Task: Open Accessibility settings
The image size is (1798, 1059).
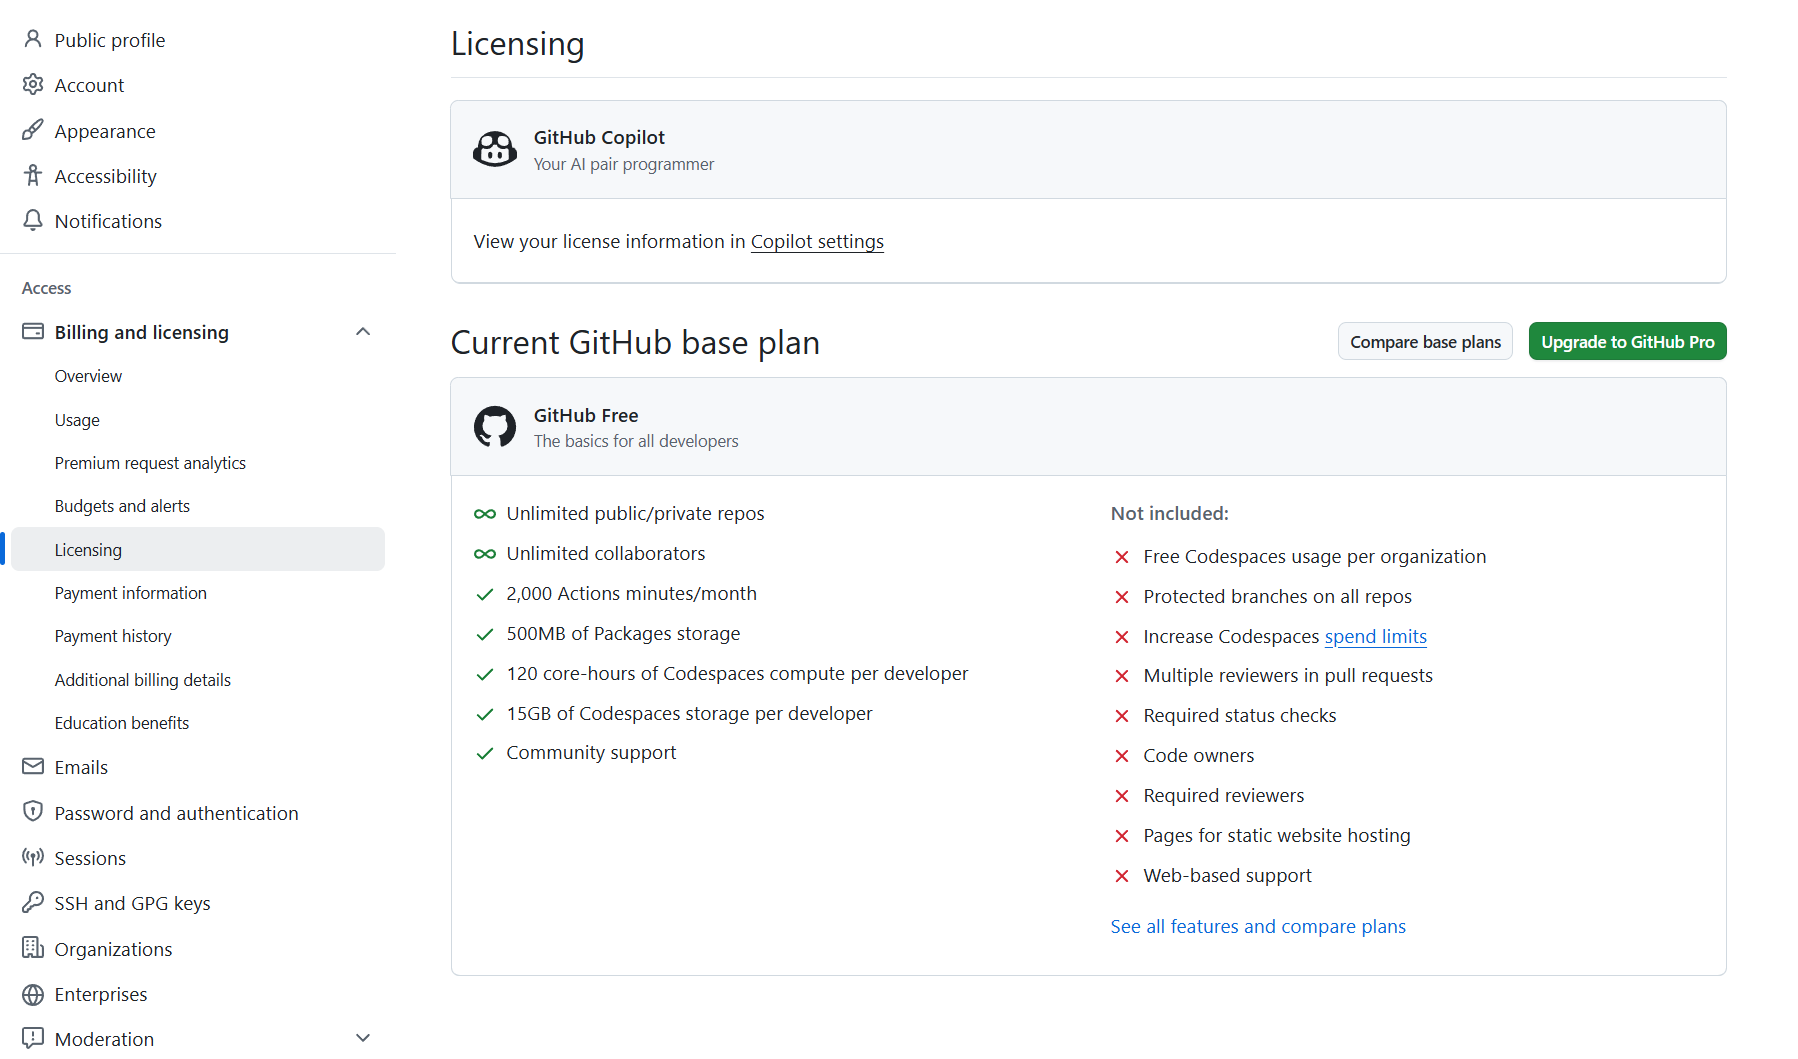Action: [x=105, y=176]
